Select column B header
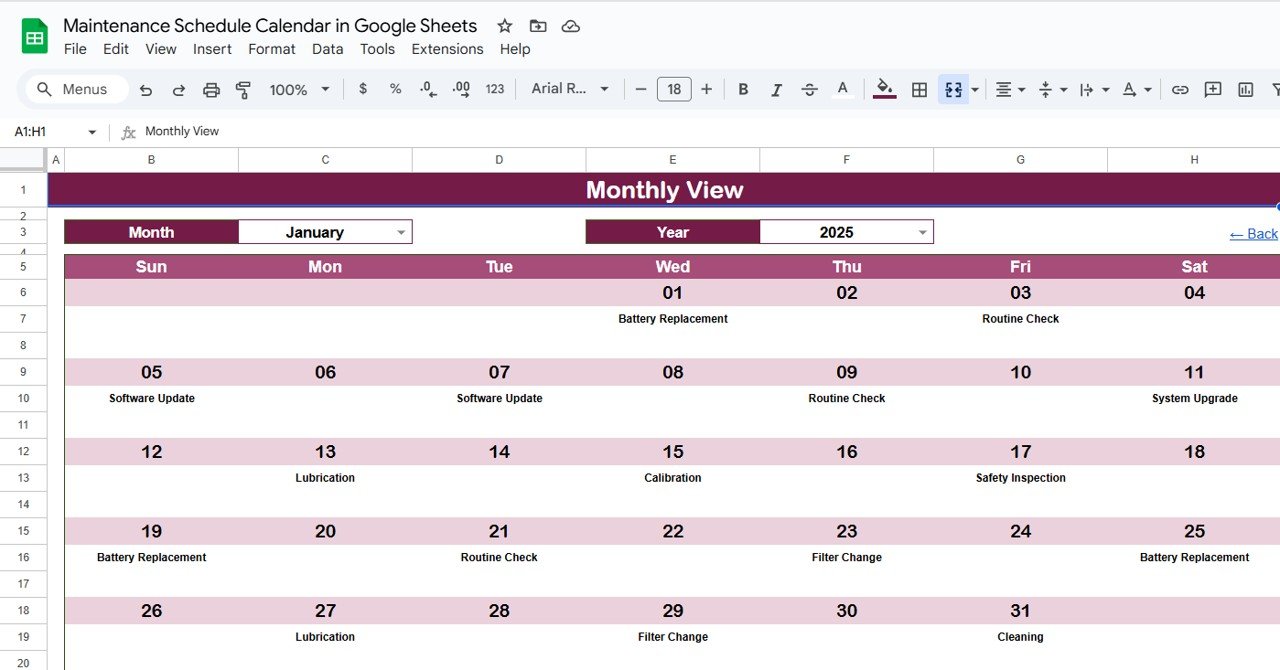This screenshot has height=670, width=1280. (151, 160)
